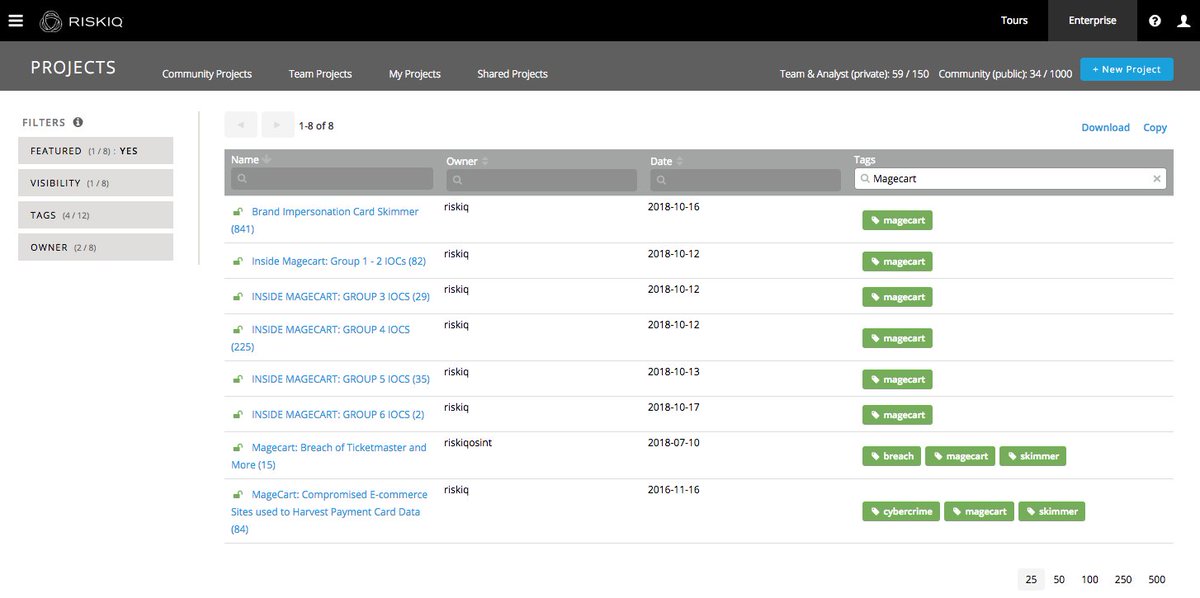Viewport: 1200px width, 598px height.
Task: Click skimmer tag in Compromised E-commerce row
Action: pyautogui.click(x=1052, y=511)
